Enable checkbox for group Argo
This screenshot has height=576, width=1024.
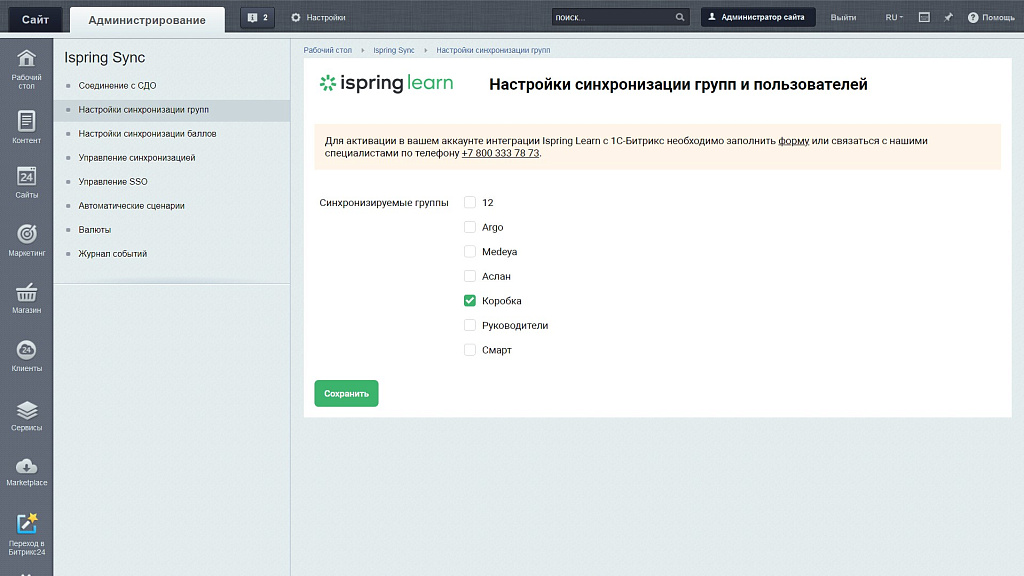(470, 227)
